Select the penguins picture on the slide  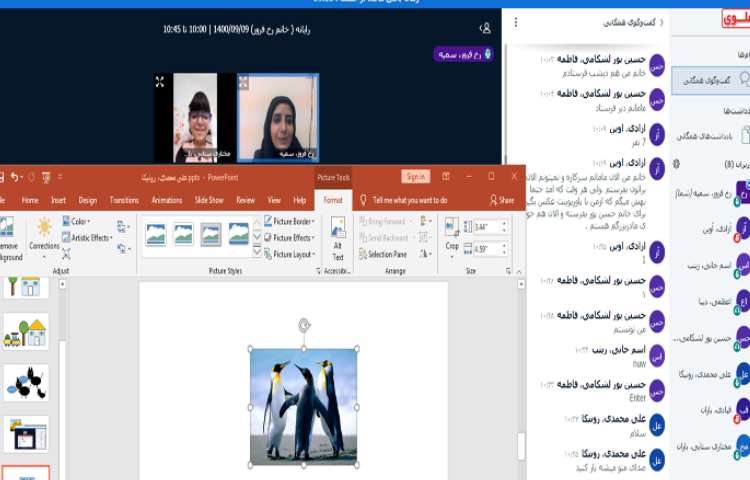(x=304, y=406)
